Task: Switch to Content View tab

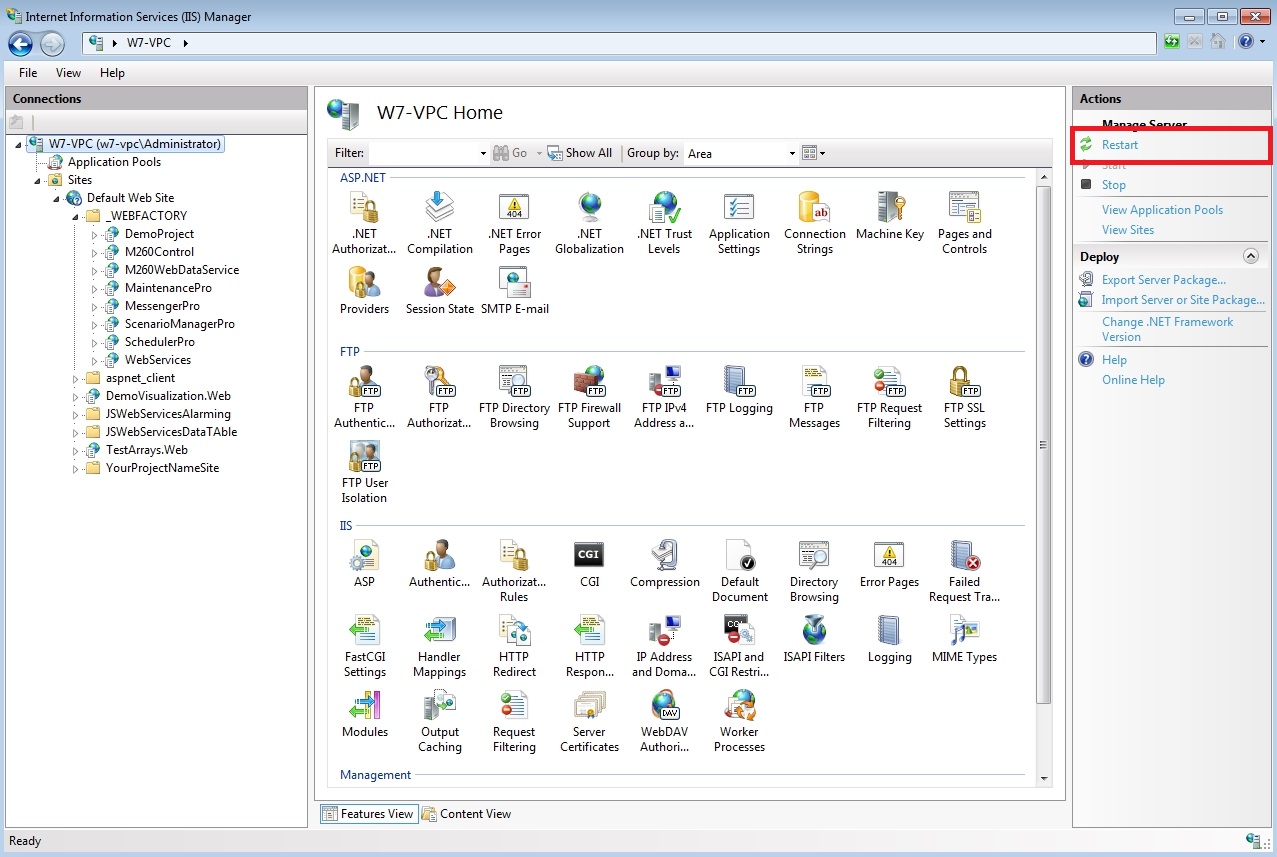Action: click(x=467, y=814)
